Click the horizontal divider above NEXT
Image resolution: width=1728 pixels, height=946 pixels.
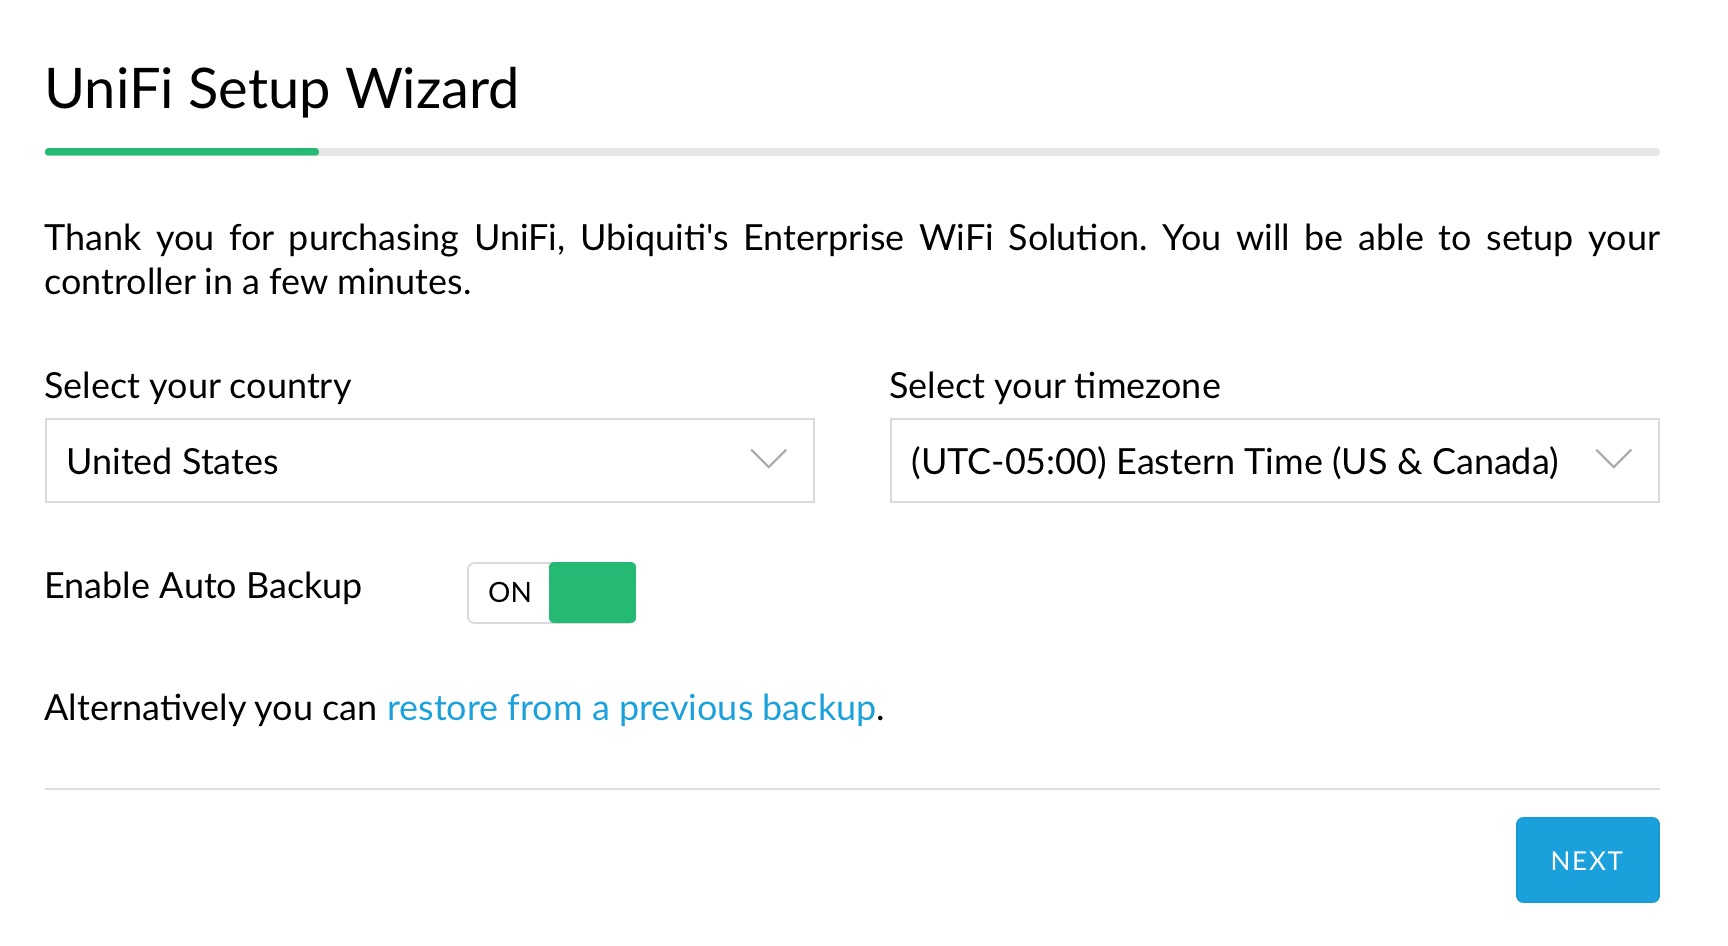point(852,789)
